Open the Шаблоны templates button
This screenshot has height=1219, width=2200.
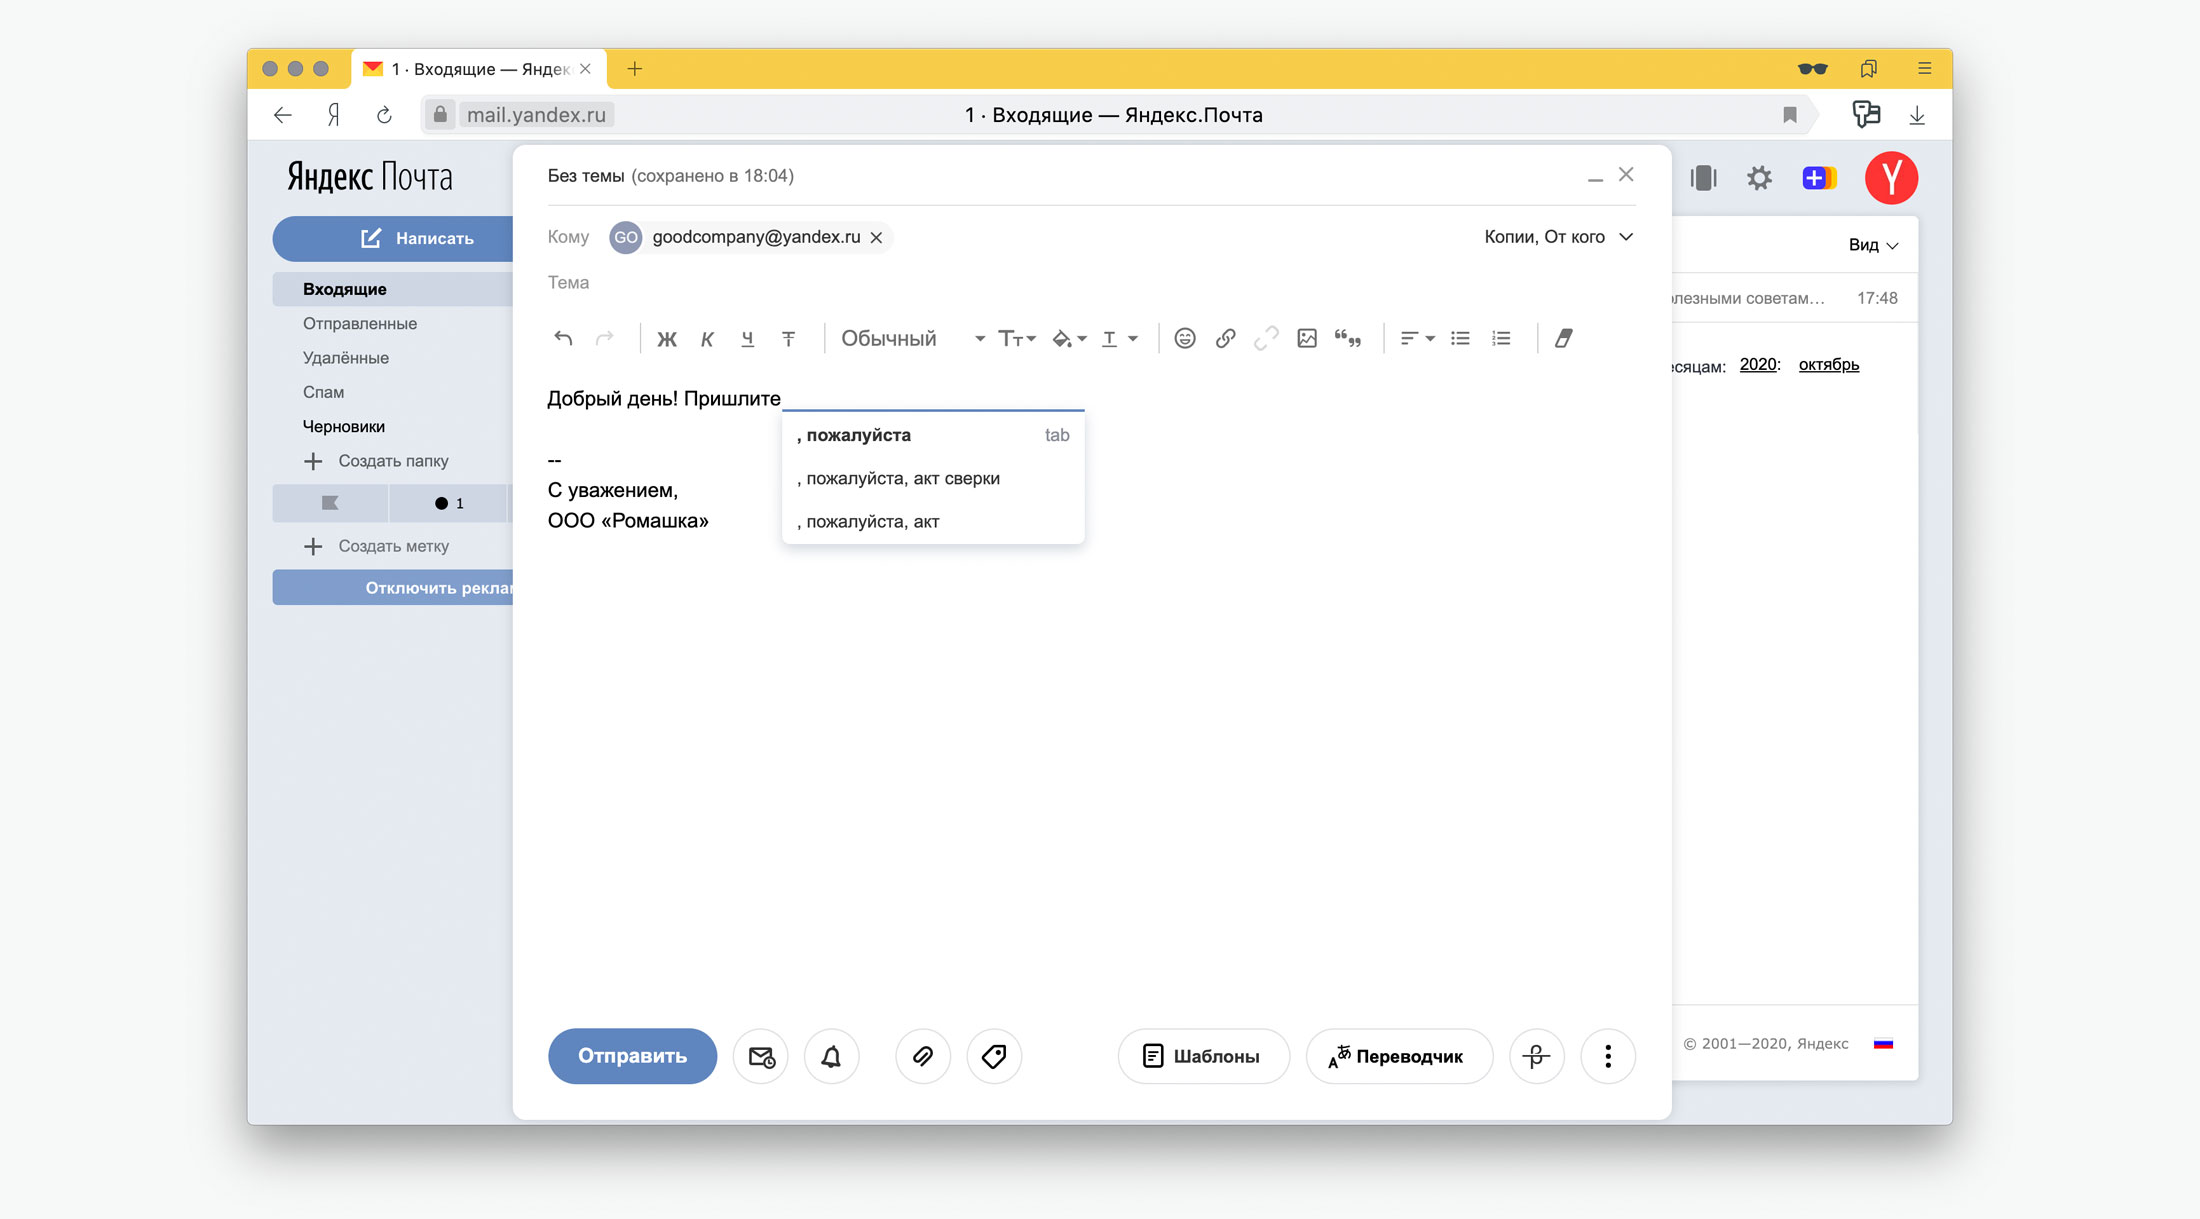point(1203,1056)
